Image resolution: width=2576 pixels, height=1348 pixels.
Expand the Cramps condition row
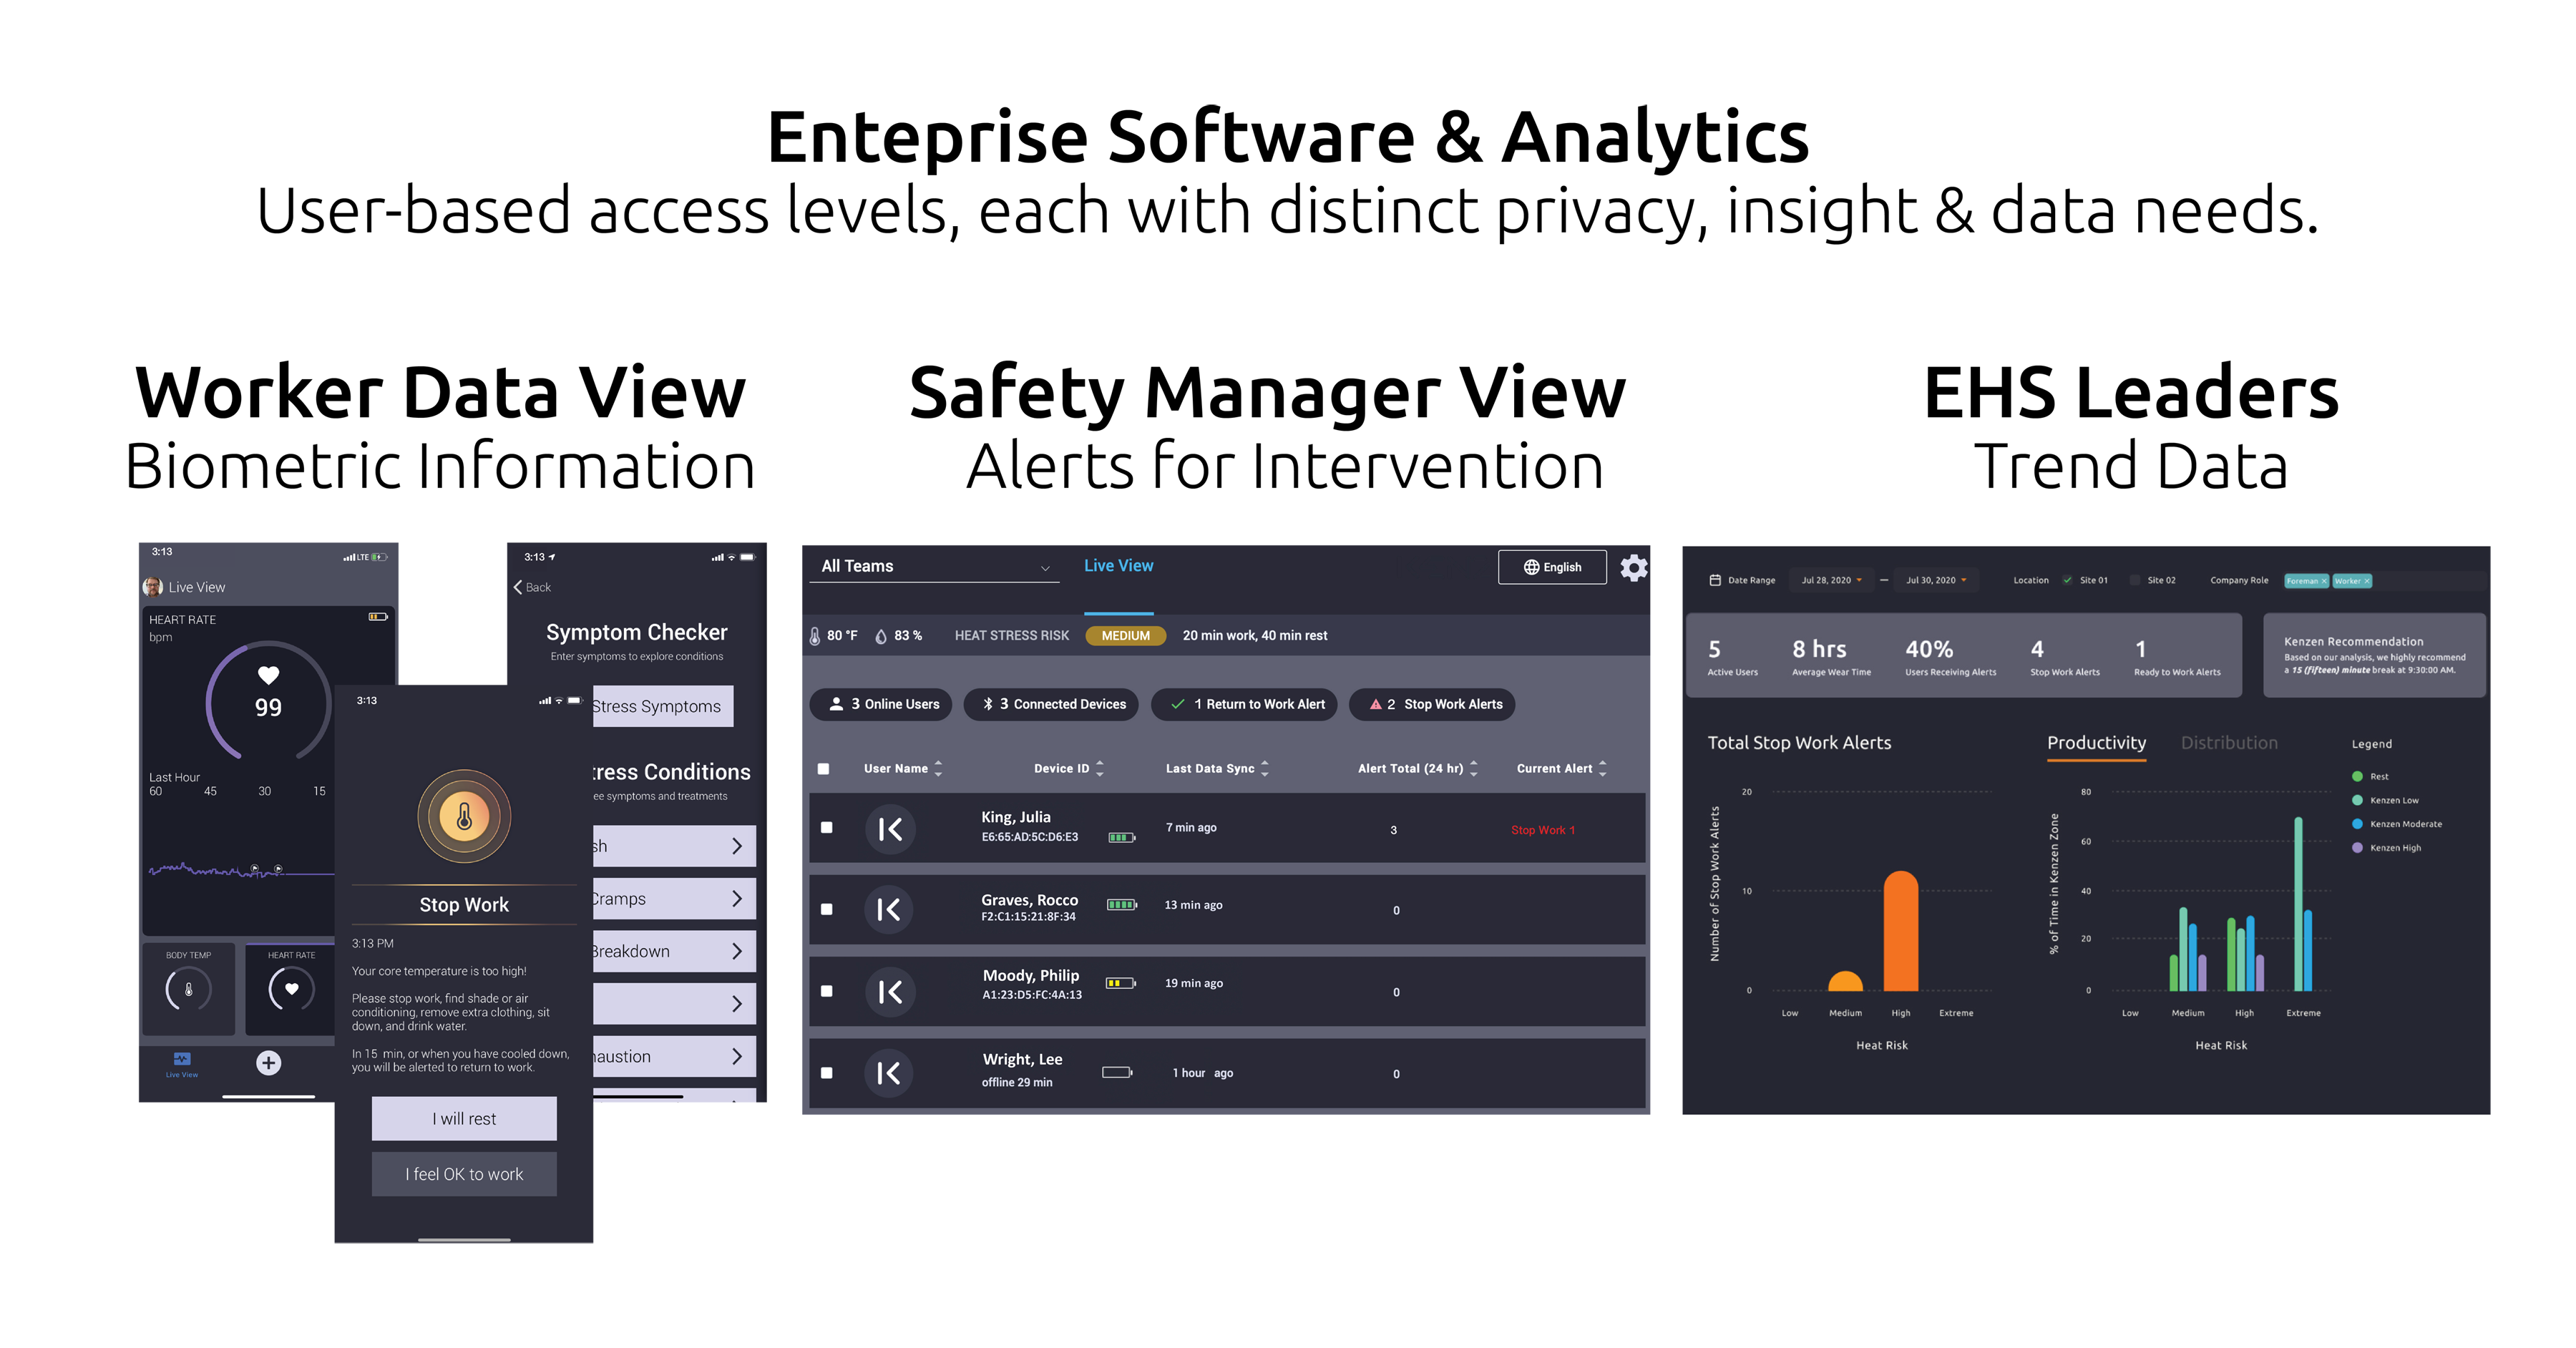[673, 899]
